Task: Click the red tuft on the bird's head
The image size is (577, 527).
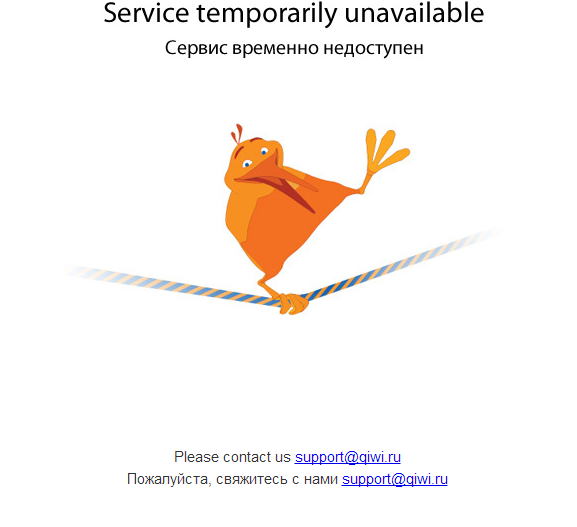Action: 237,133
